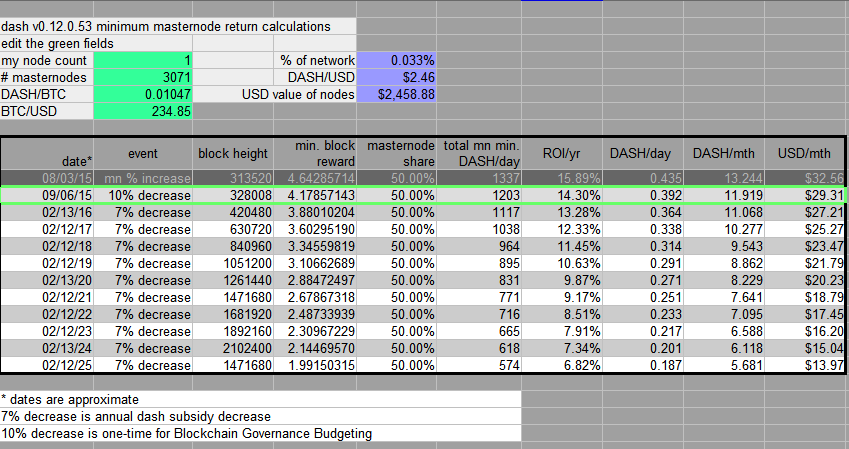
Task: Select the ROI/yr cell 14.30%
Action: click(x=561, y=195)
